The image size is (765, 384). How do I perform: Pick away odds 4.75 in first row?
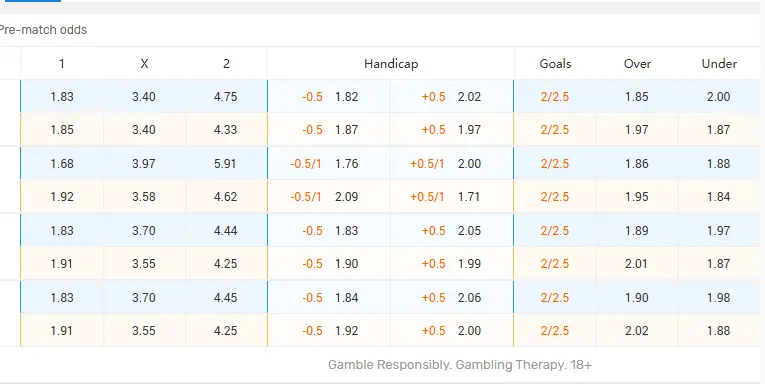(x=225, y=97)
